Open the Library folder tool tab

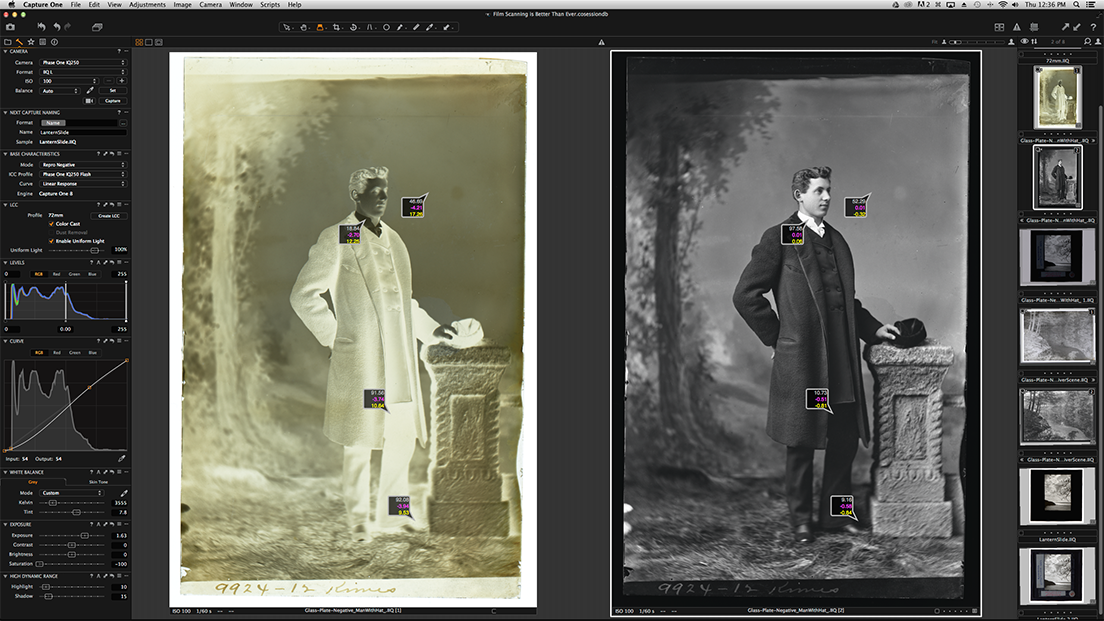[8, 42]
